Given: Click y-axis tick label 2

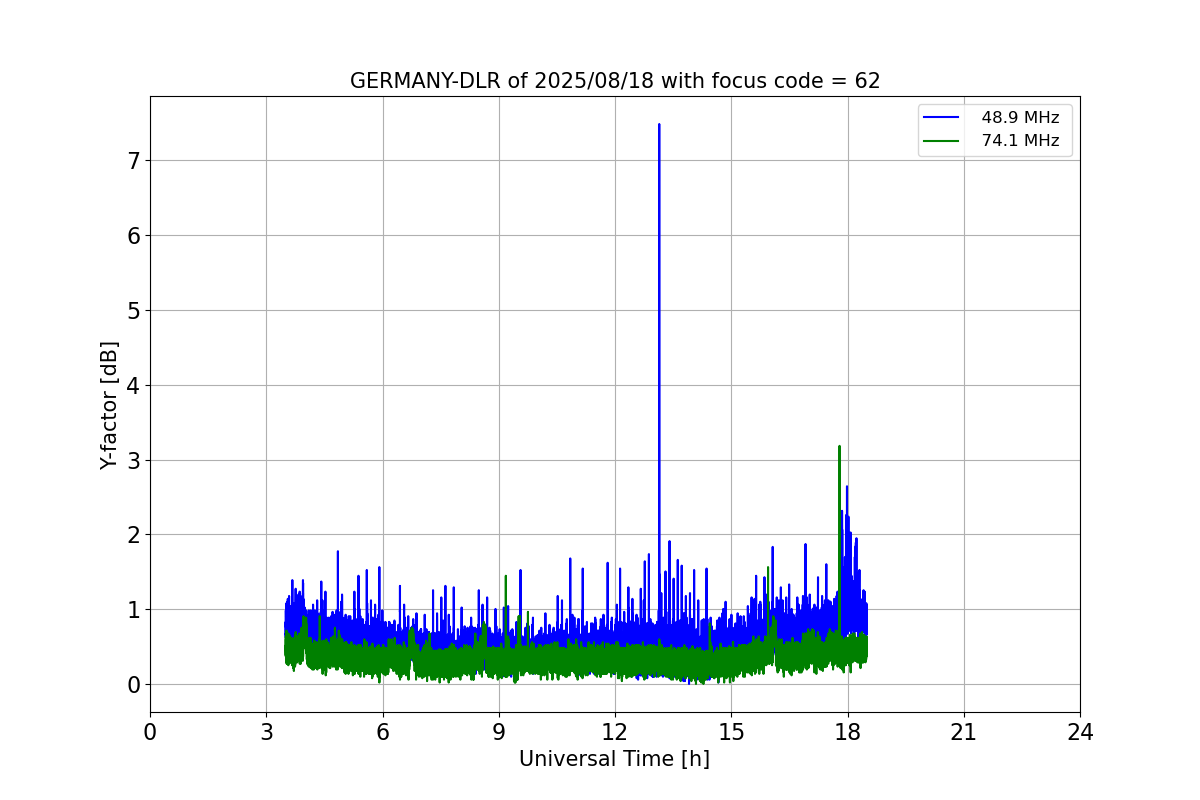Looking at the screenshot, I should (x=134, y=535).
